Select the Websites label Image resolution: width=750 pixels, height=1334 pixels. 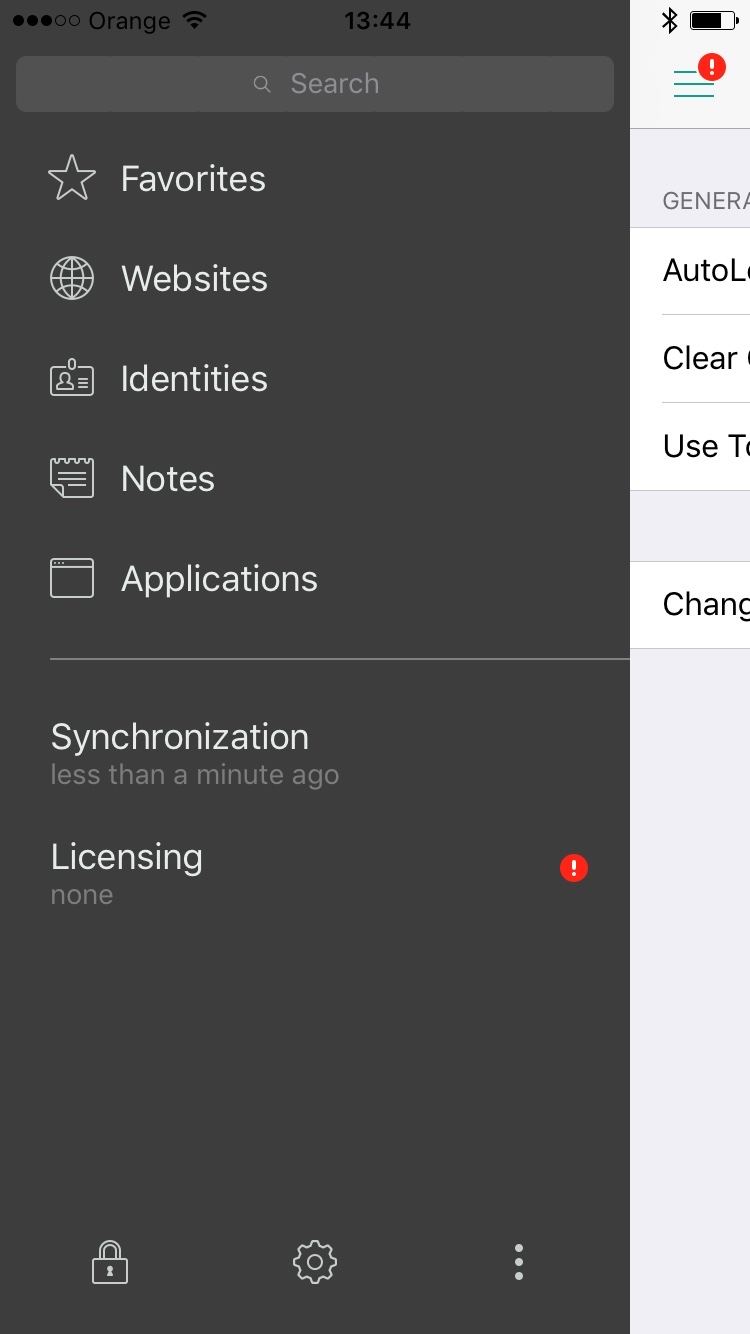click(194, 279)
